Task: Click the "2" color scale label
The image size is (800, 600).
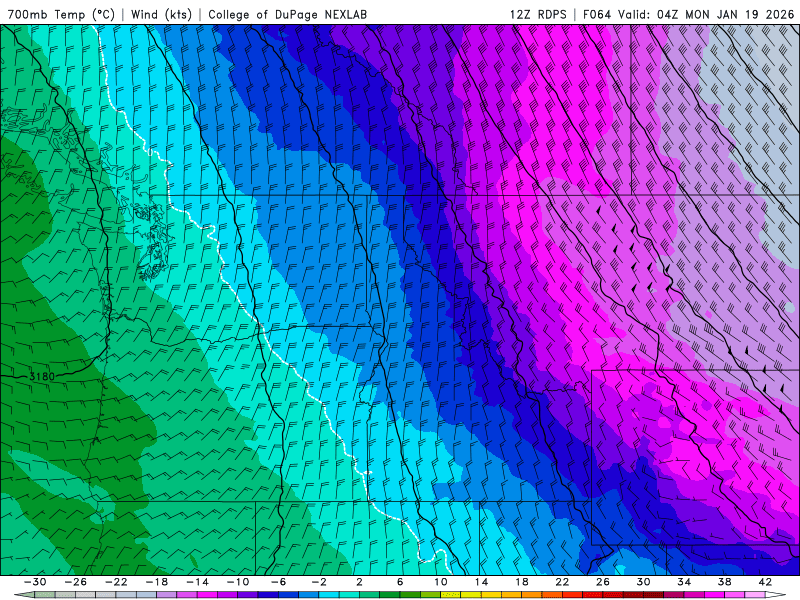Action: (359, 582)
